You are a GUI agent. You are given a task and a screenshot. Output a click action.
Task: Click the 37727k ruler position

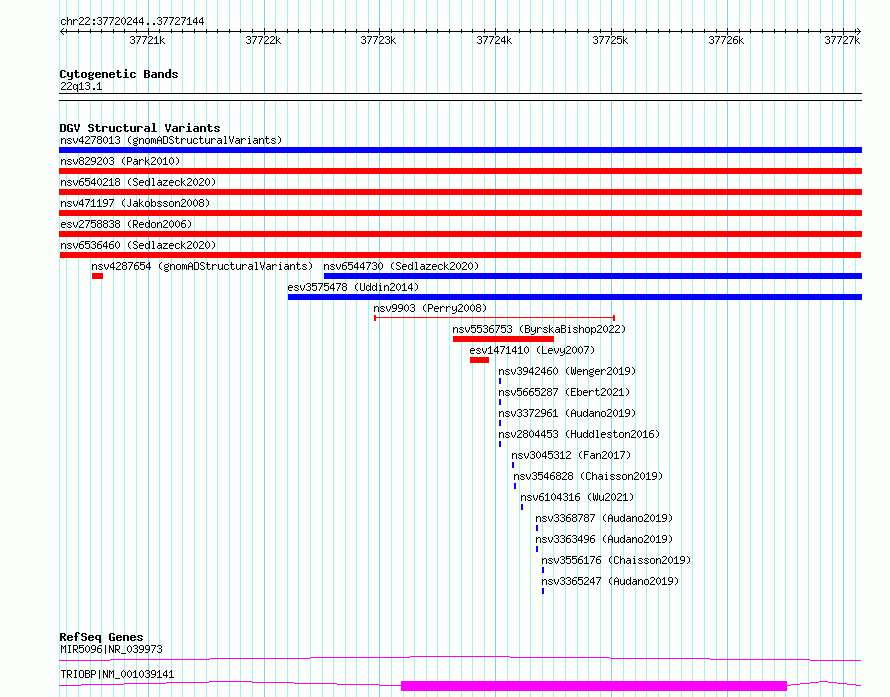coord(842,40)
